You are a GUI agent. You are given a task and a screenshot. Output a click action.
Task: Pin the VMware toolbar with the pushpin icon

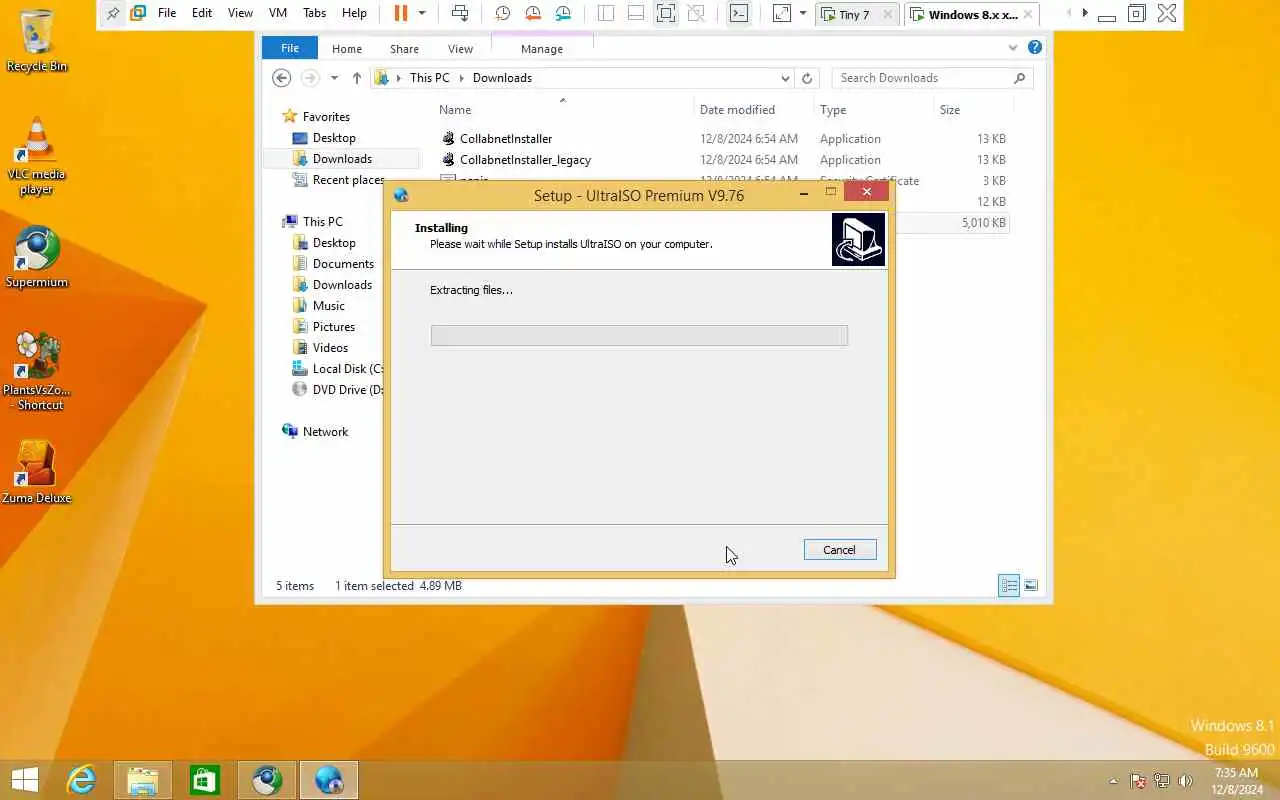click(x=112, y=13)
